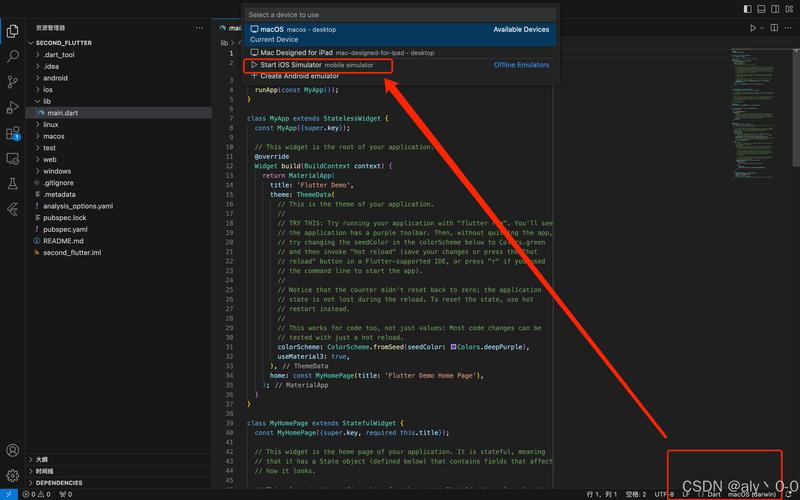
Task: Open second_flutter.iml file
Action: 118,253
